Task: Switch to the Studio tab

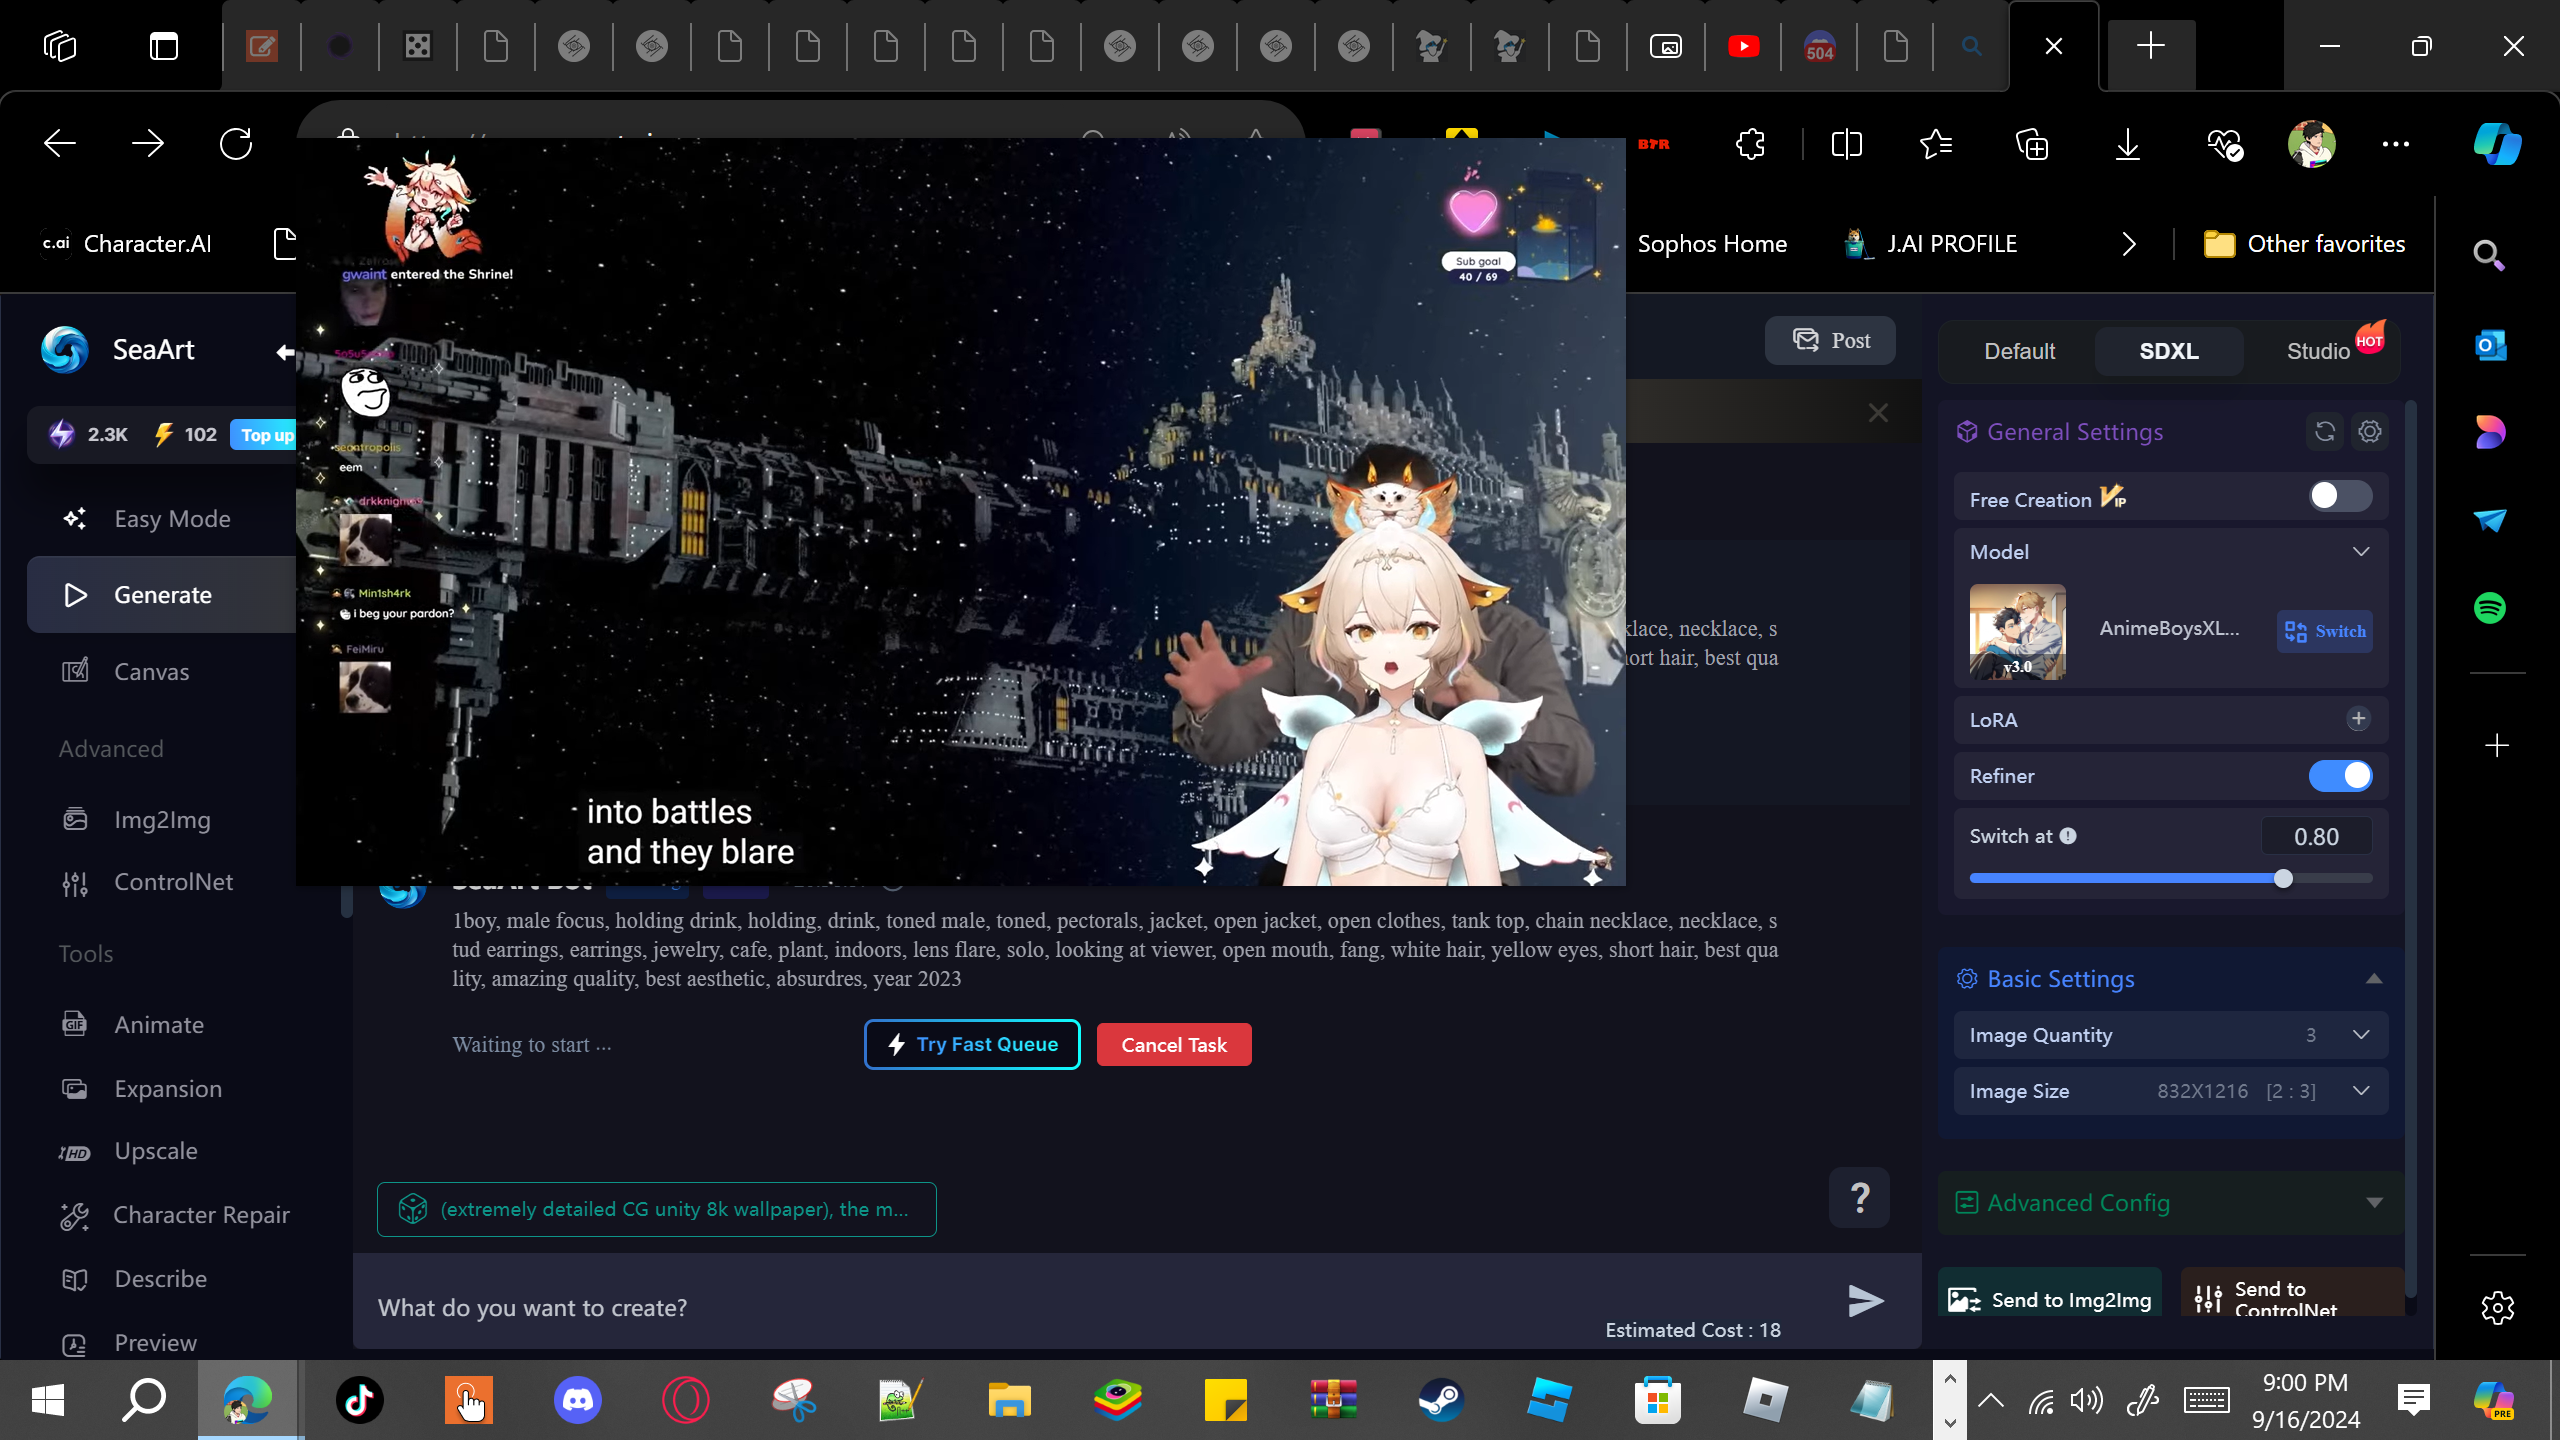Action: point(2318,352)
